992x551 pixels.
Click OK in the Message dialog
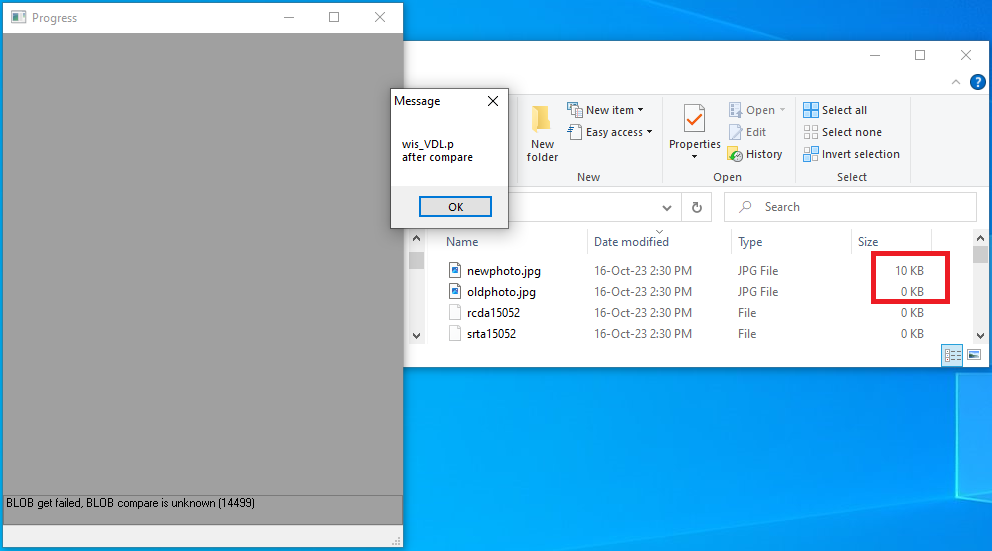click(456, 207)
